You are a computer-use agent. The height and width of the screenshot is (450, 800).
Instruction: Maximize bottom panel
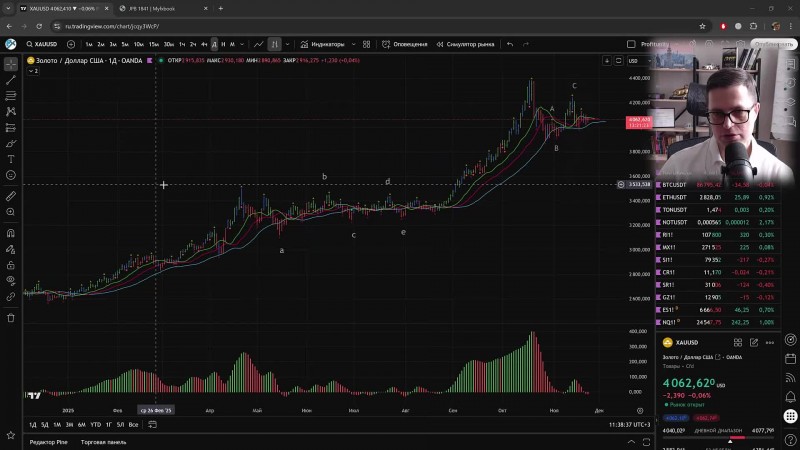click(646, 442)
